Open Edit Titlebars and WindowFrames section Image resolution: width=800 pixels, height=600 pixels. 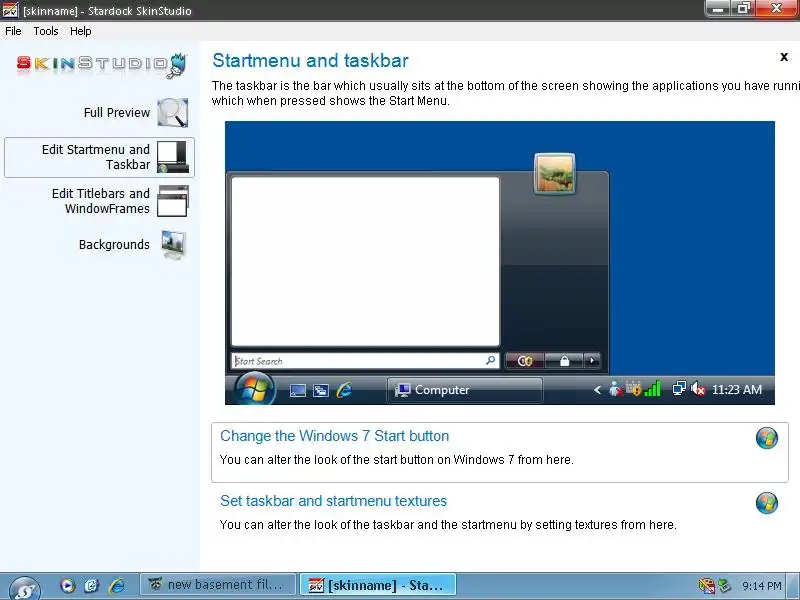pyautogui.click(x=101, y=201)
